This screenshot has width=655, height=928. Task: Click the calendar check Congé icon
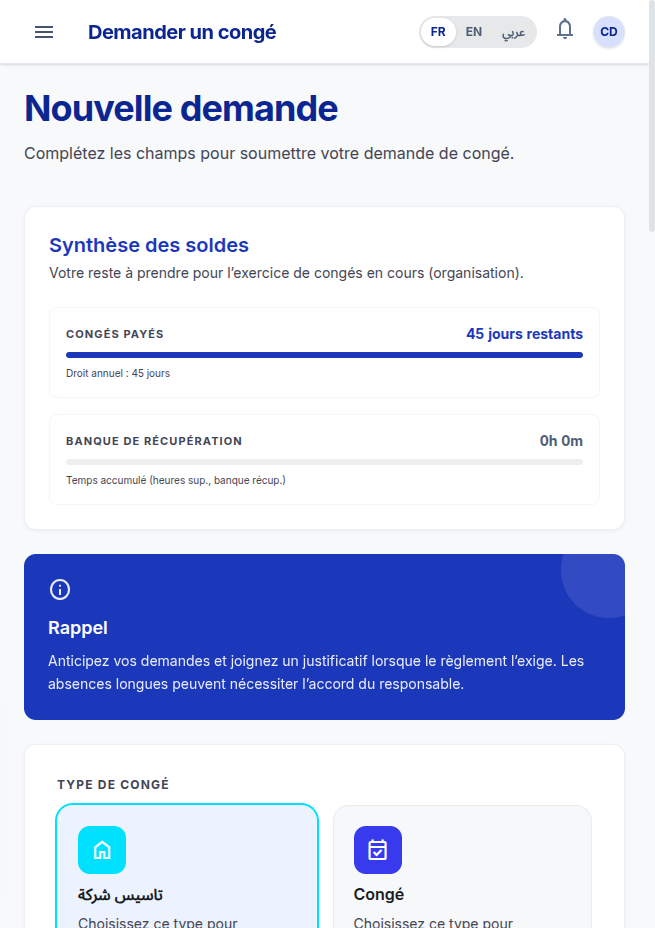(377, 850)
